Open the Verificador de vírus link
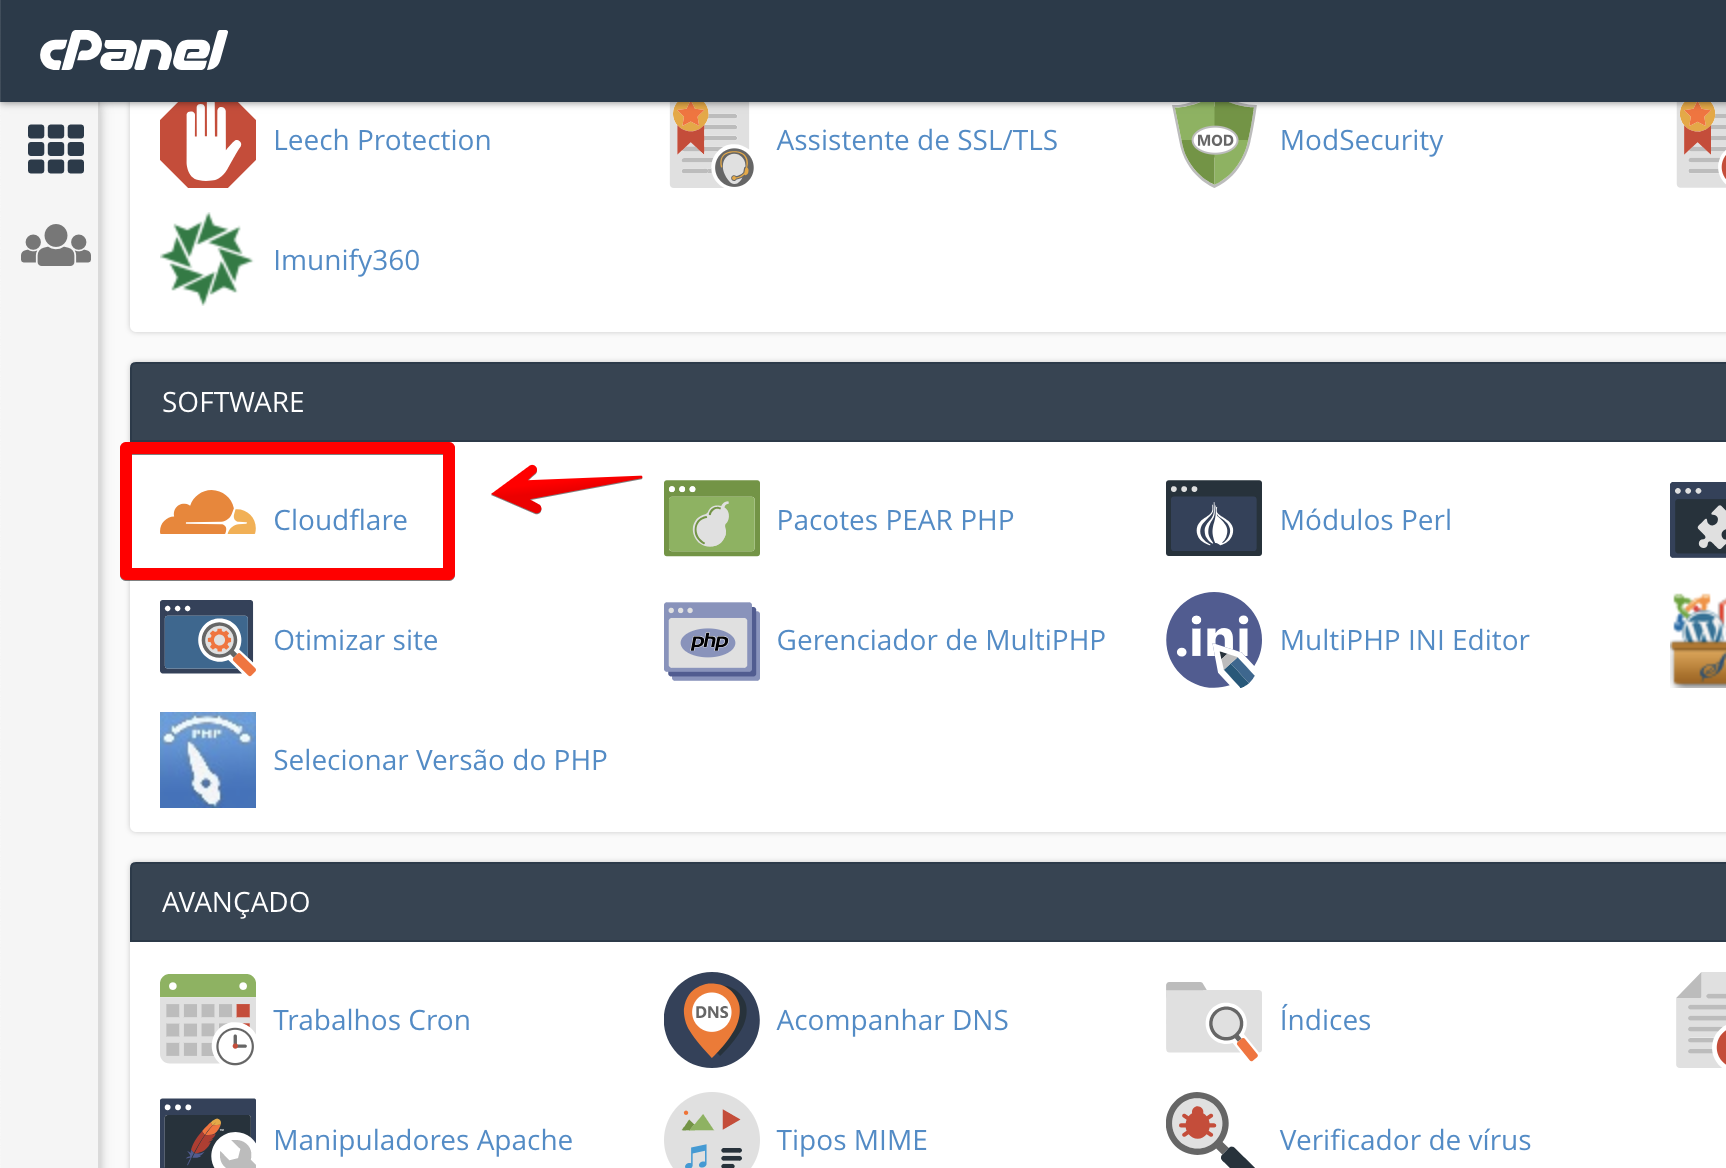1726x1168 pixels. pyautogui.click(x=1404, y=1140)
